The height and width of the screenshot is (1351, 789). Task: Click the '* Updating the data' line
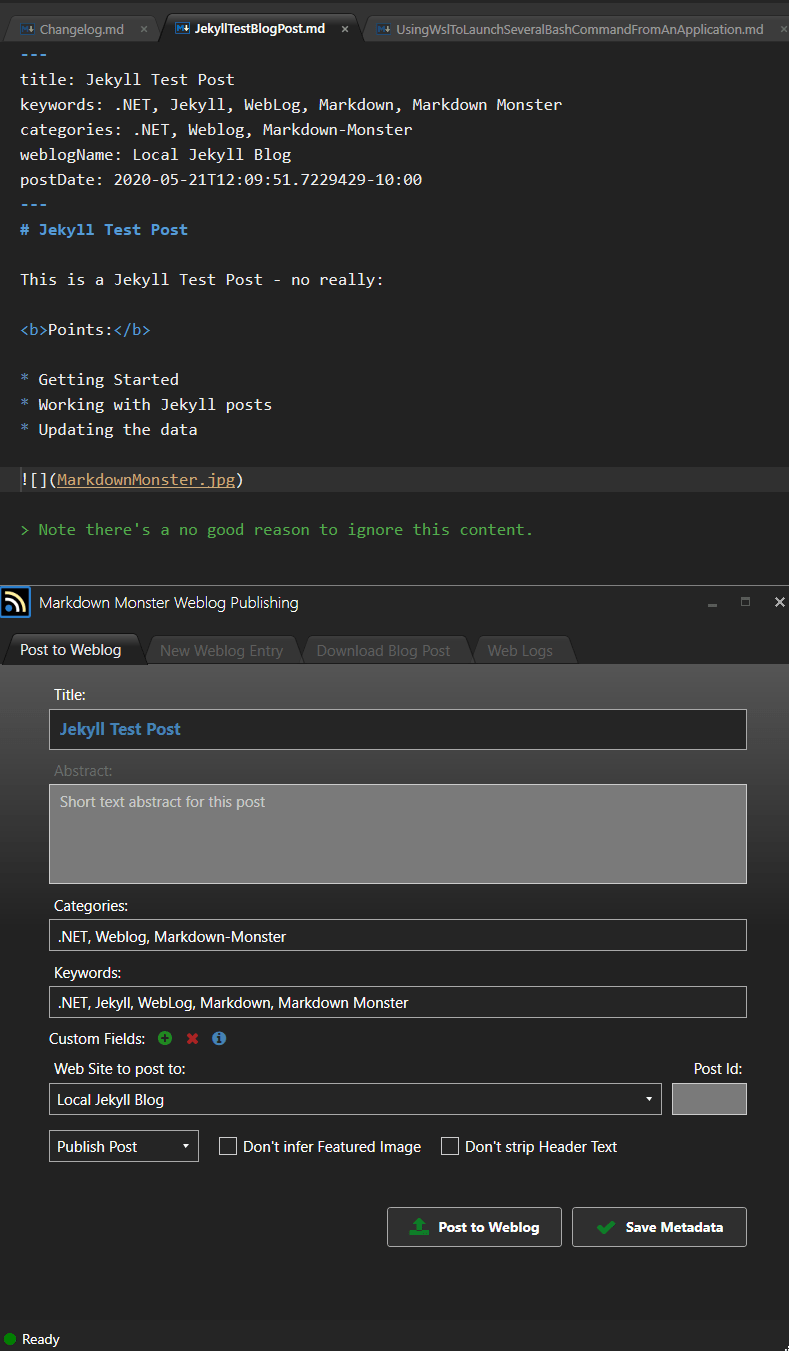pyautogui.click(x=109, y=429)
